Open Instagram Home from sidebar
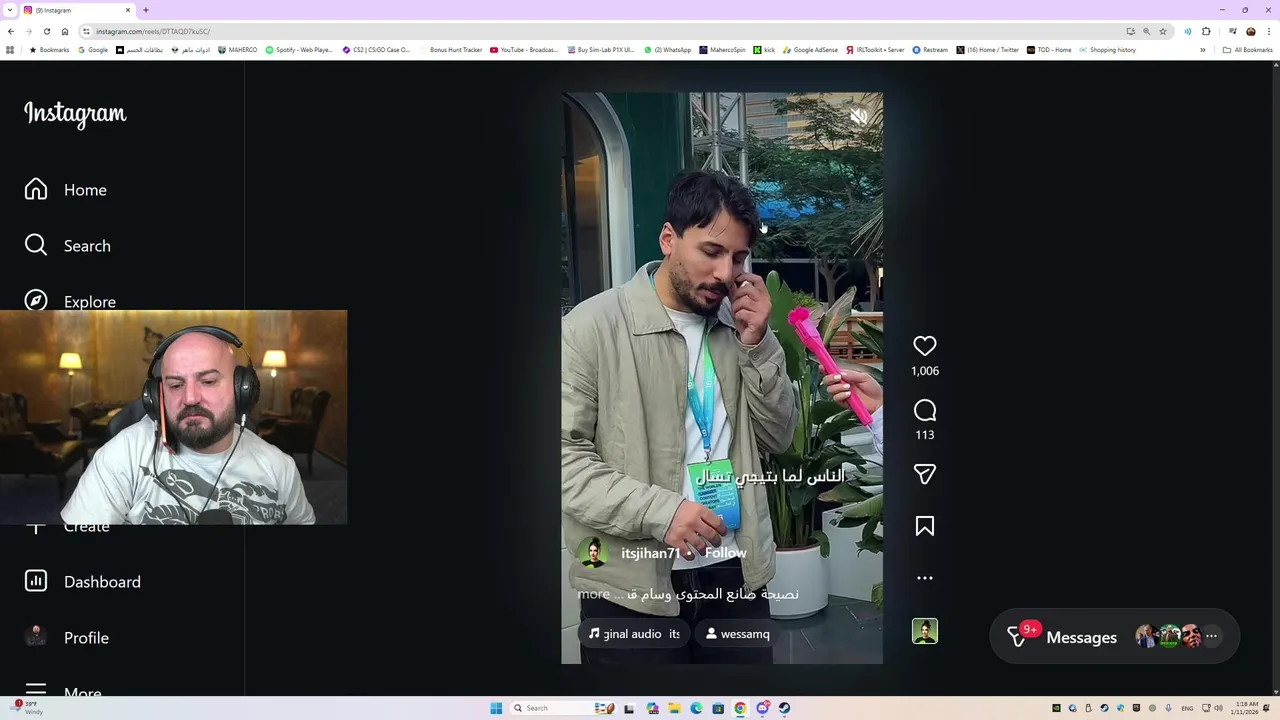This screenshot has width=1280, height=720. point(66,190)
